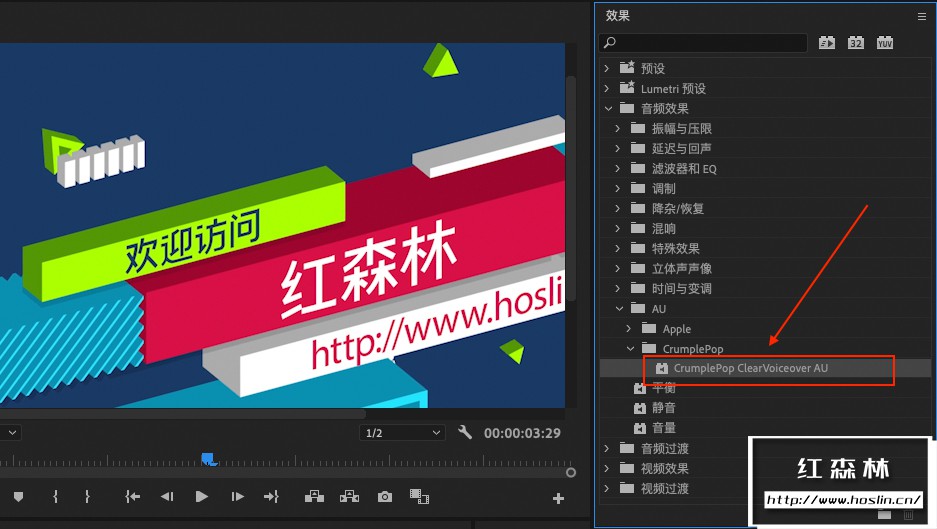Click the Add Marker button

click(19, 497)
